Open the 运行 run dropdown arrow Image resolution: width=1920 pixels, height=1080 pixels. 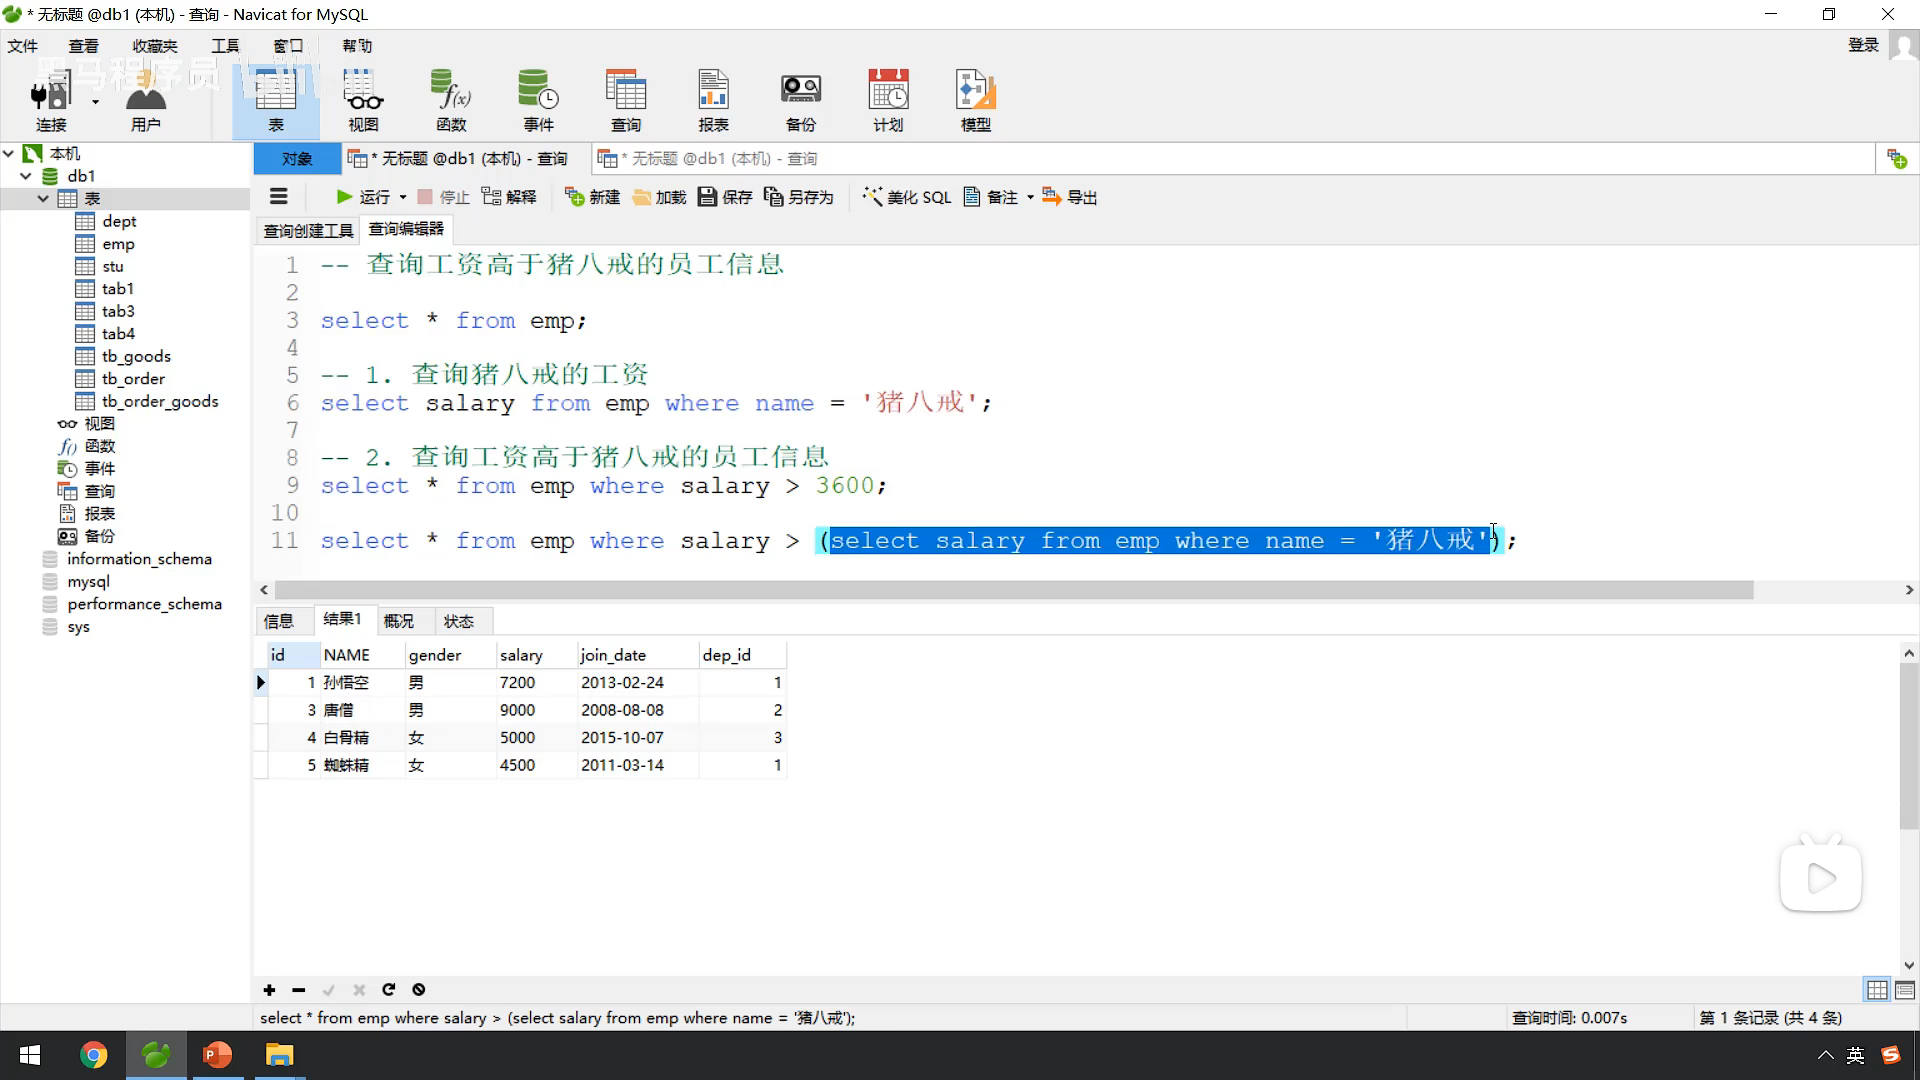point(403,198)
